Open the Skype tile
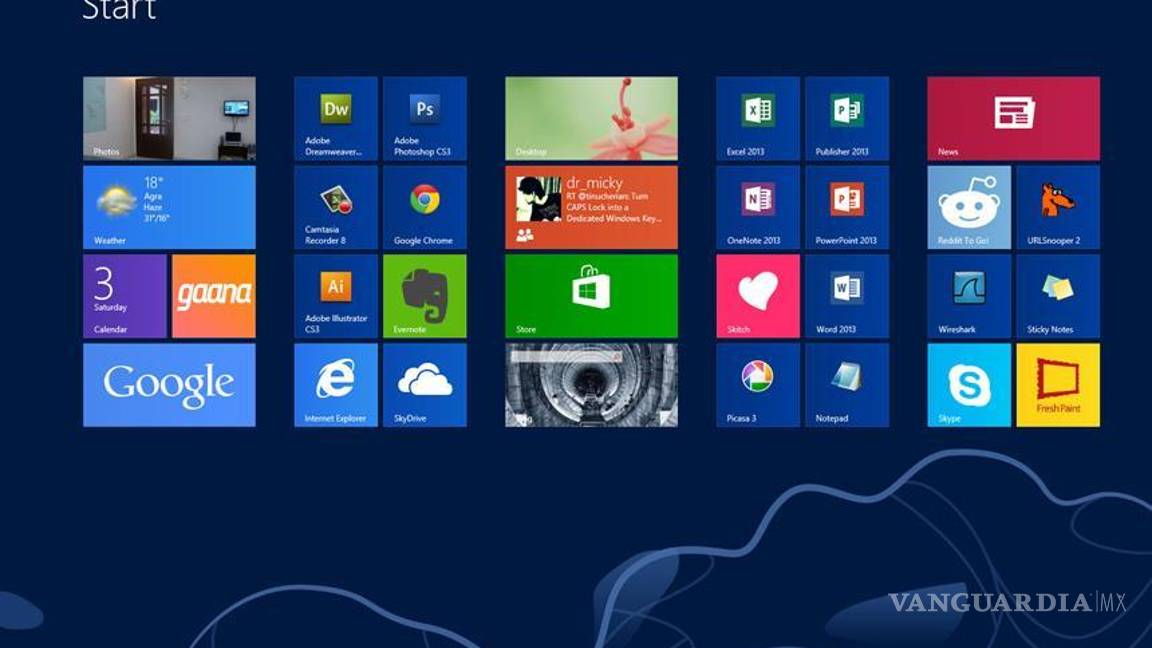 (x=969, y=385)
